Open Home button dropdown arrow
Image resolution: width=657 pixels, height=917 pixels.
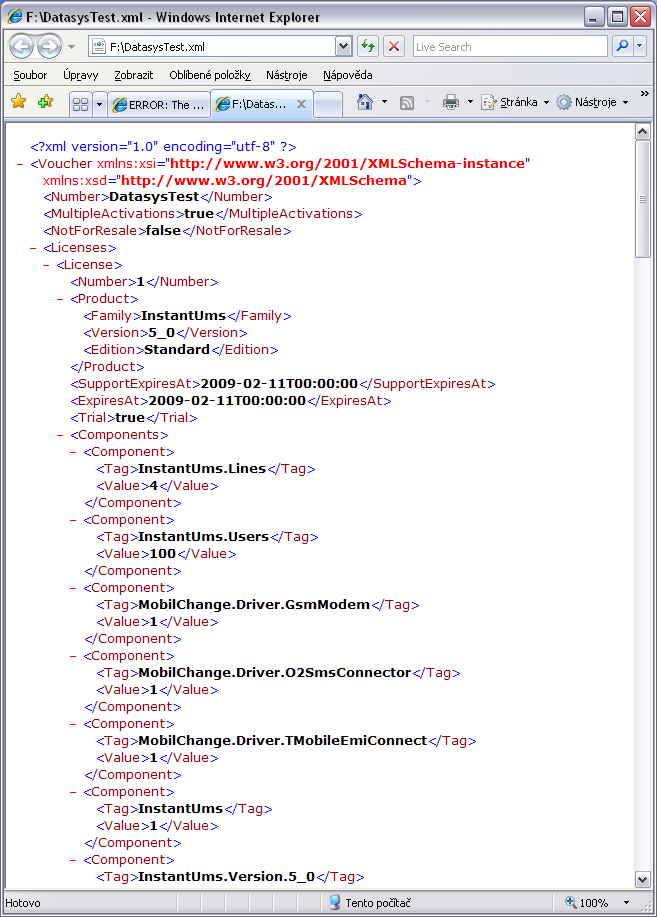(x=384, y=102)
